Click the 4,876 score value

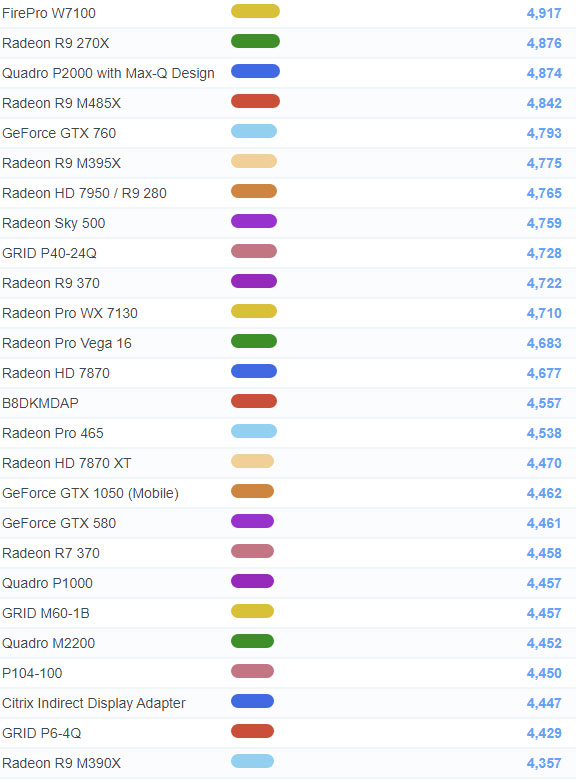544,43
